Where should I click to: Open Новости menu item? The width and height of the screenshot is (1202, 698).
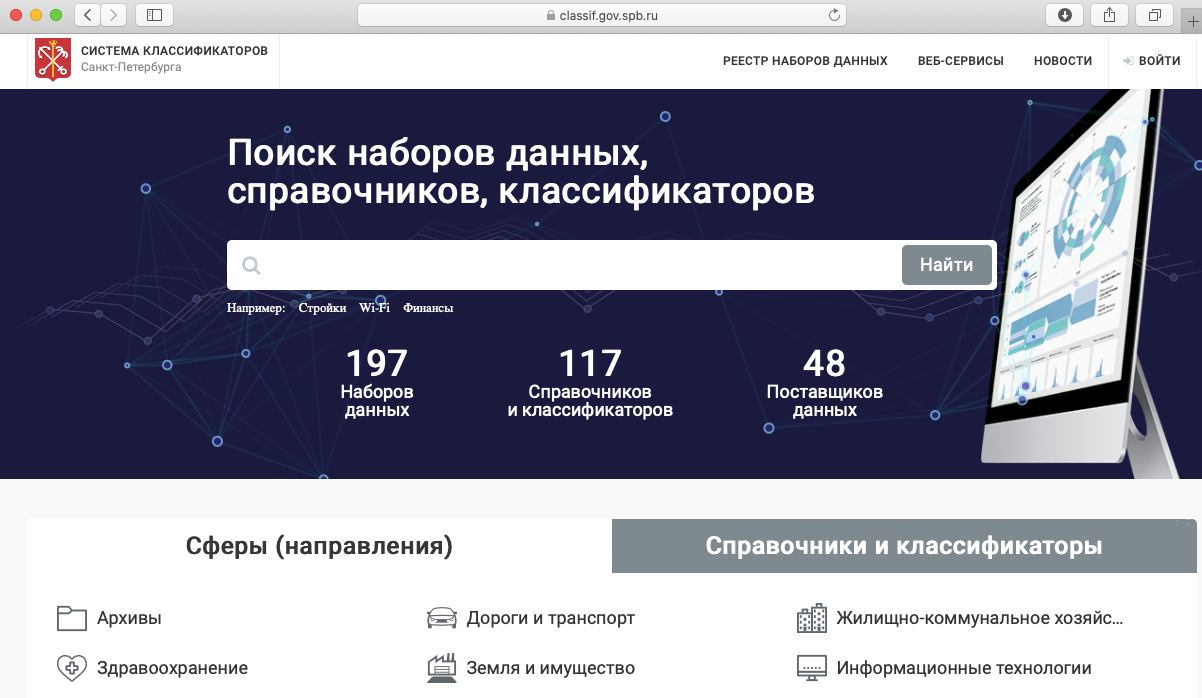pyautogui.click(x=1063, y=61)
